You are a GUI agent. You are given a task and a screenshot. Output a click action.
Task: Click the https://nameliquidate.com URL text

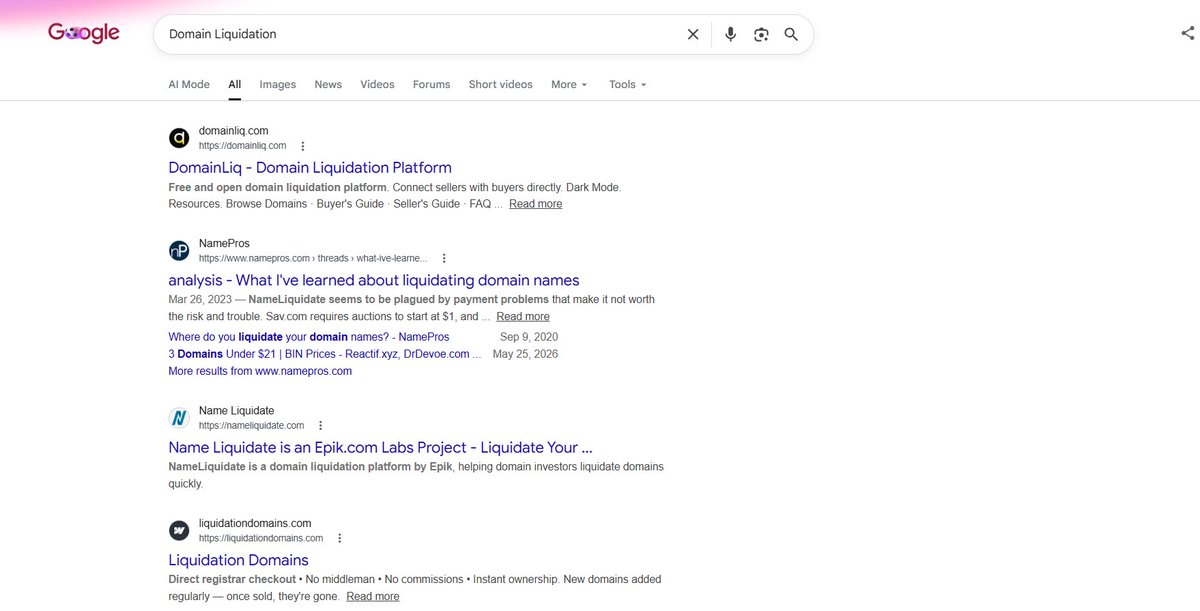click(251, 426)
